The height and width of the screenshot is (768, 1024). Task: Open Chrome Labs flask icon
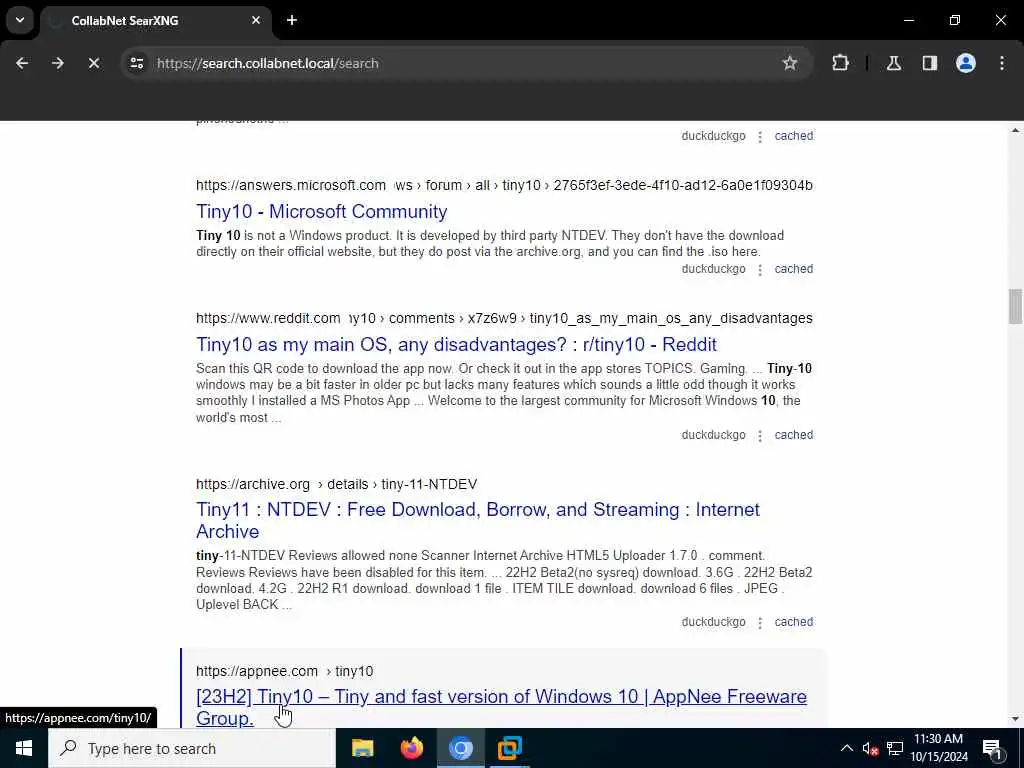(893, 63)
